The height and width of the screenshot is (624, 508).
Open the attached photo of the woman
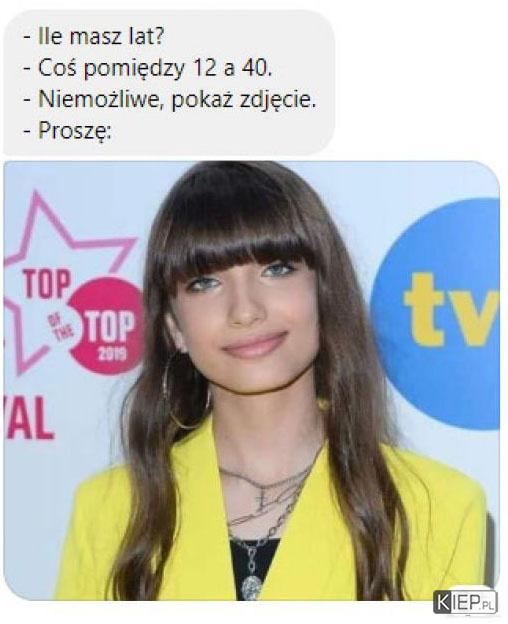(x=251, y=381)
